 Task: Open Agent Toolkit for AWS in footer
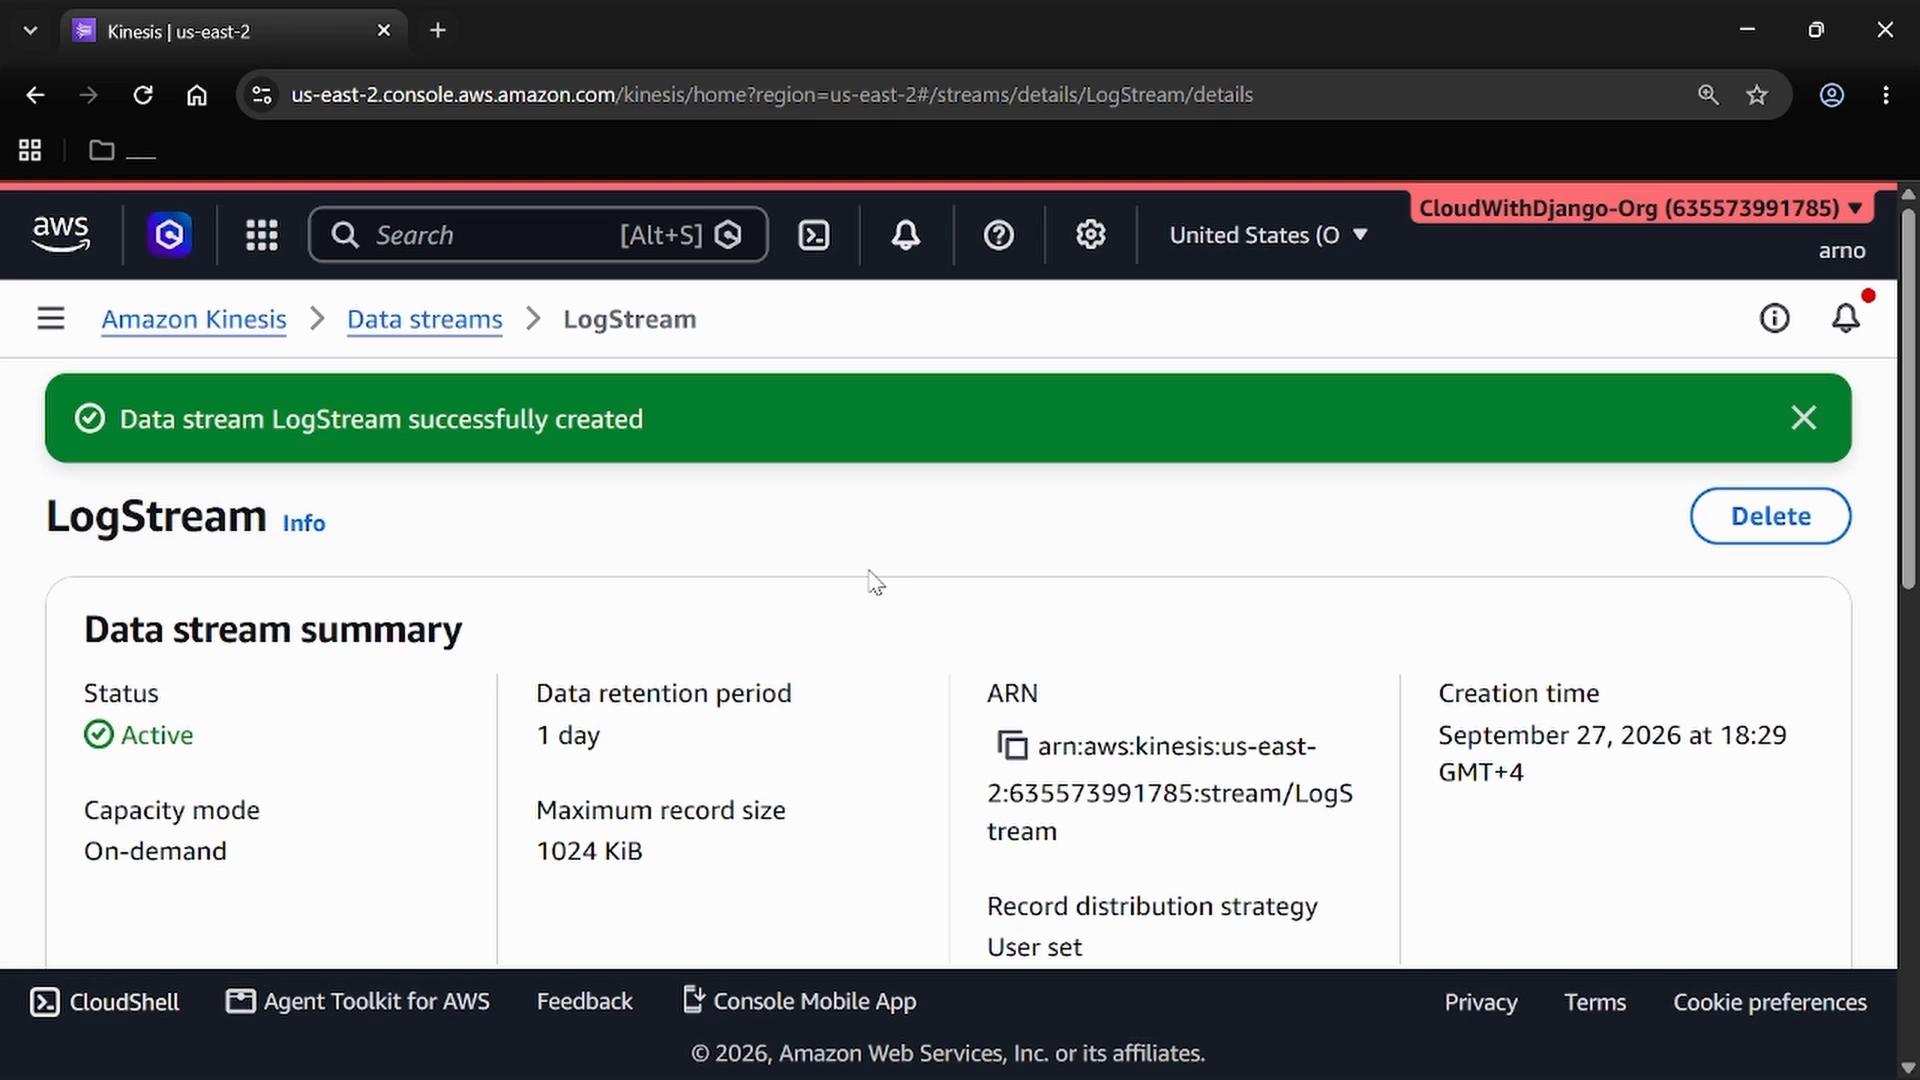[358, 1002]
